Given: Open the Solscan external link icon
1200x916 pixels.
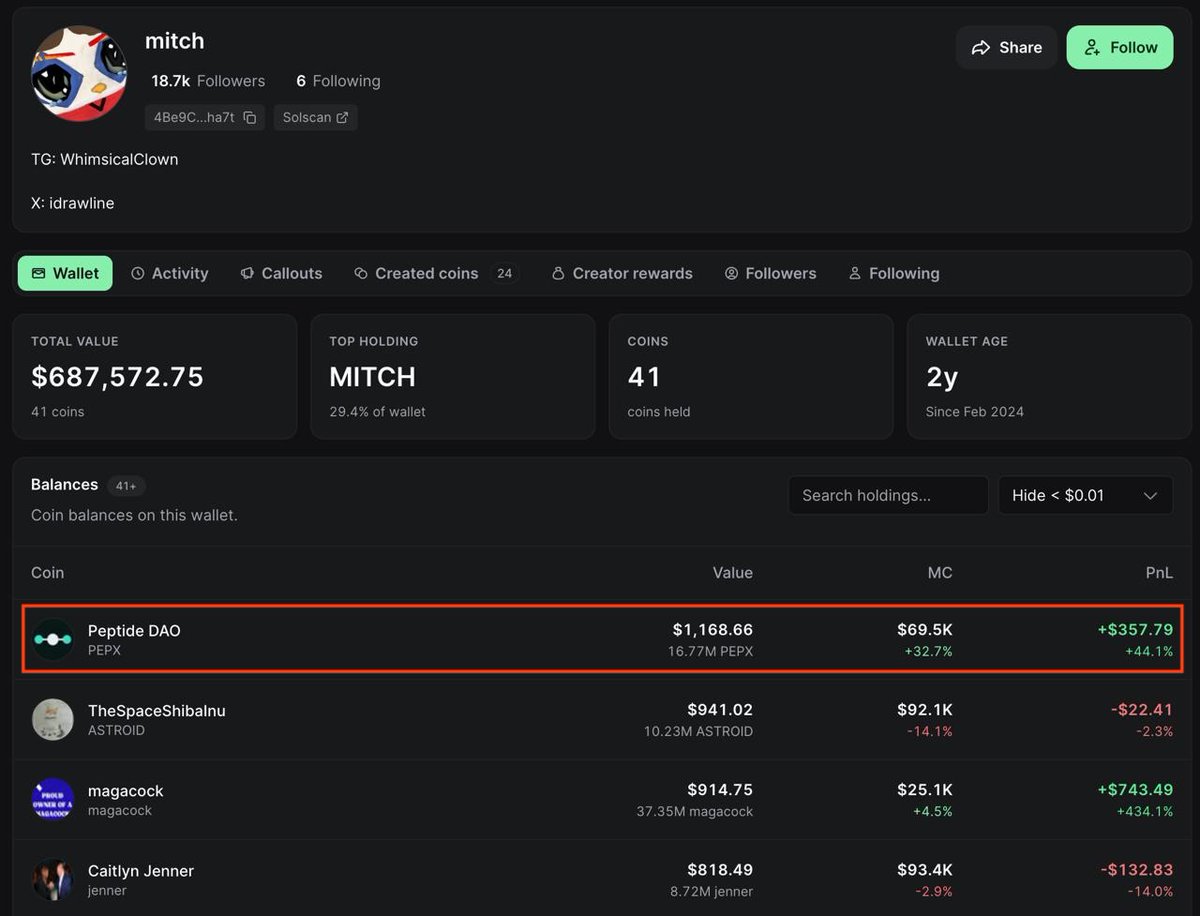Looking at the screenshot, I should pos(342,118).
